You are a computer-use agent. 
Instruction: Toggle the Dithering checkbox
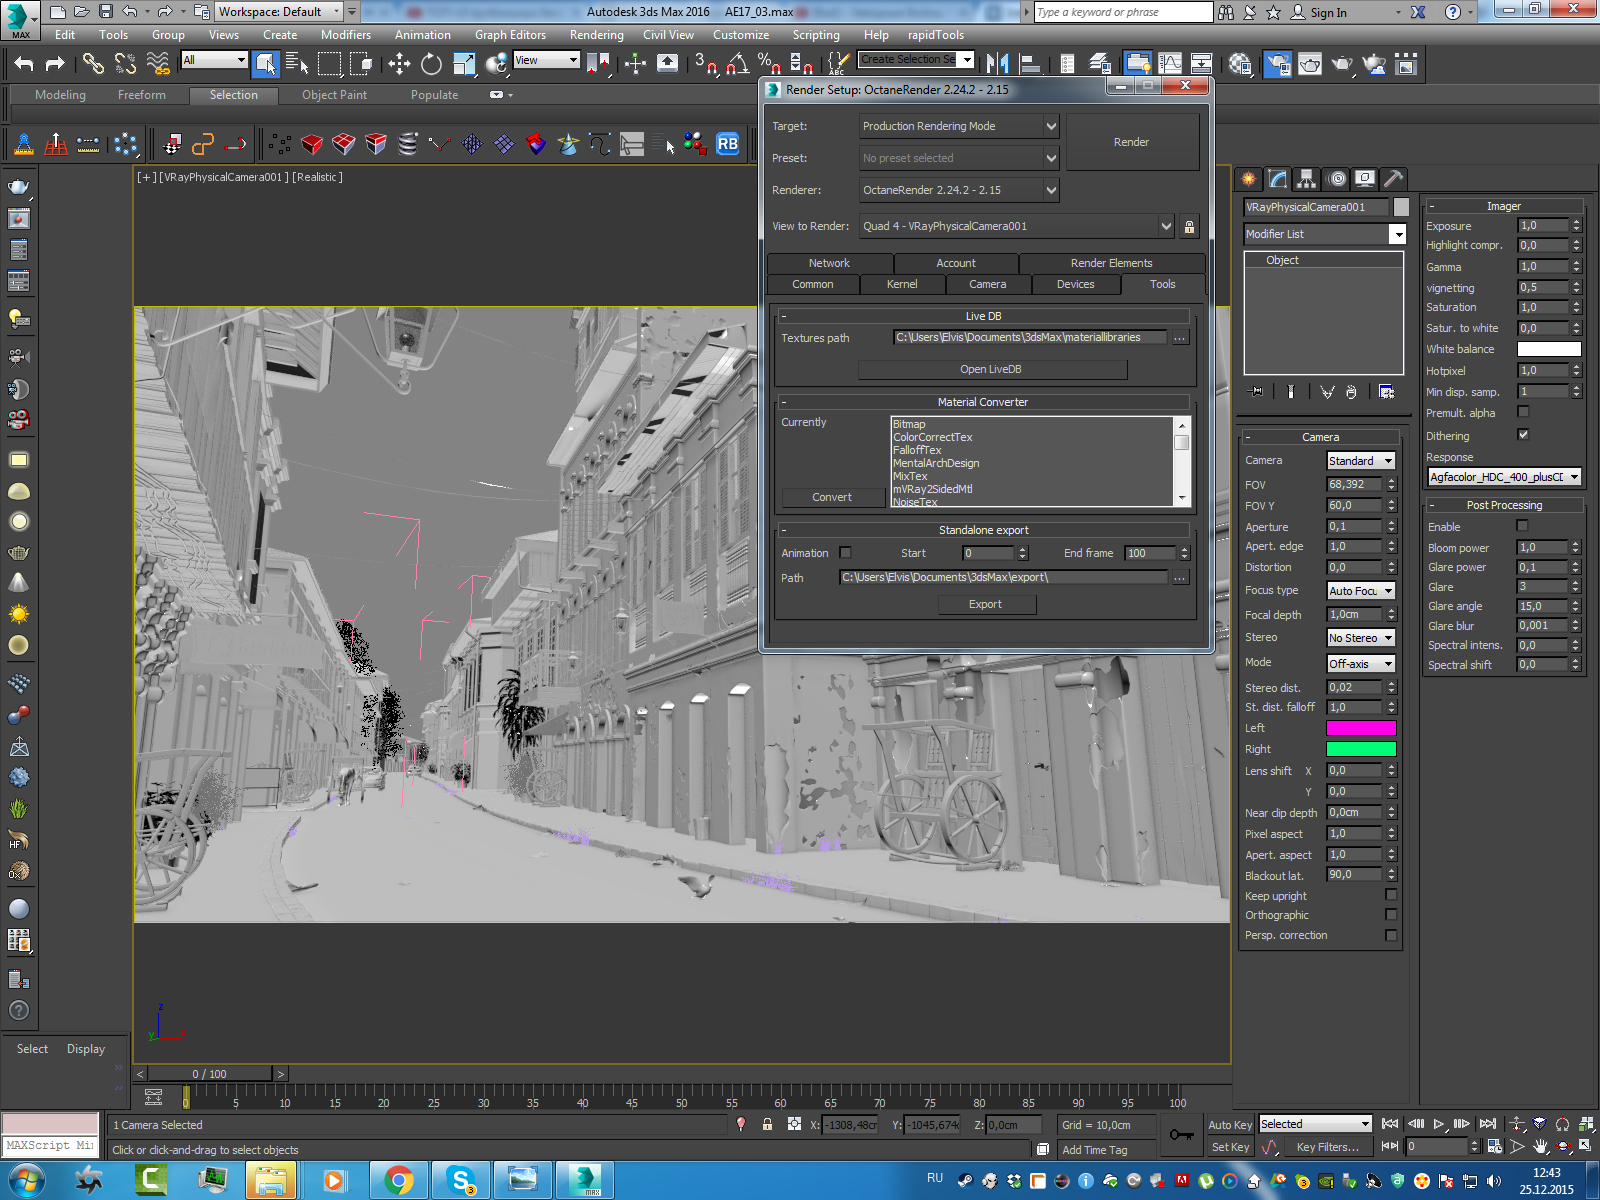[x=1523, y=435]
